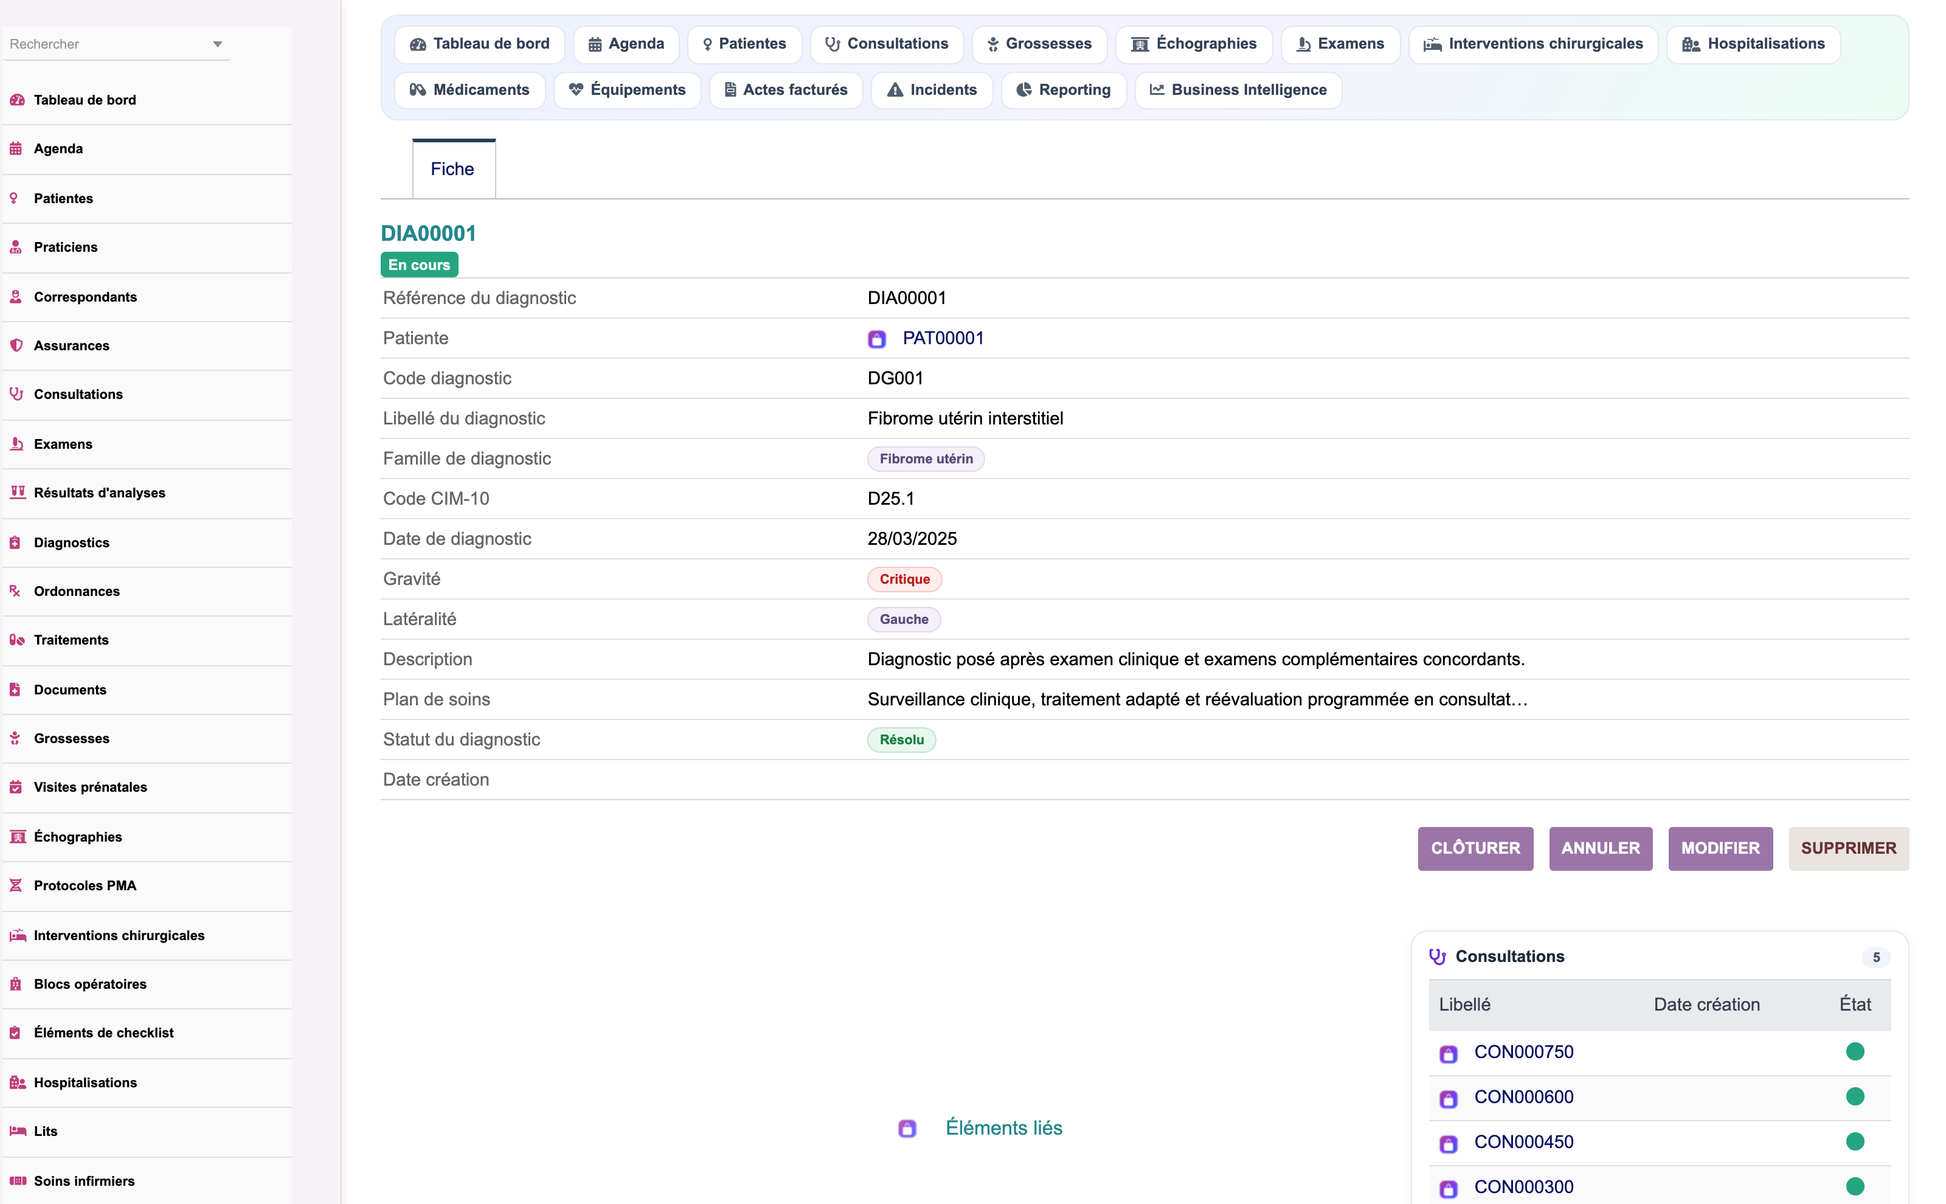This screenshot has height=1204, width=1946.
Task: Click the Protocoles PMA hourglass icon
Action: pyautogui.click(x=15, y=885)
